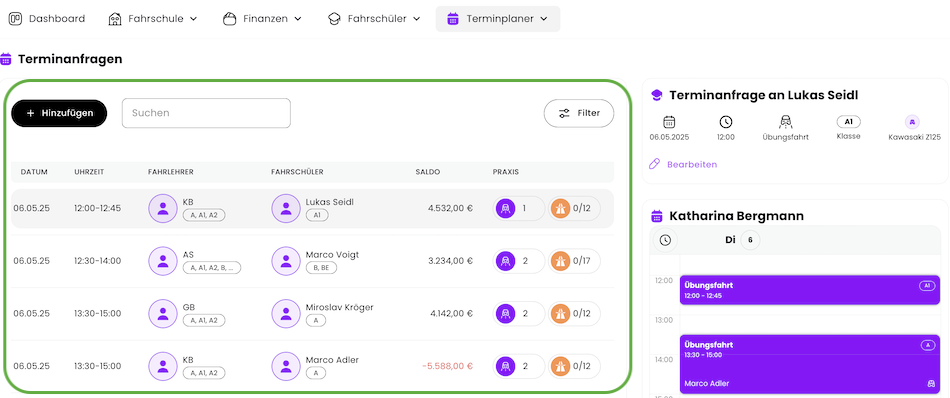Image resolution: width=950 pixels, height=398 pixels.
Task: Click into the Suchen search field
Action: pyautogui.click(x=206, y=113)
